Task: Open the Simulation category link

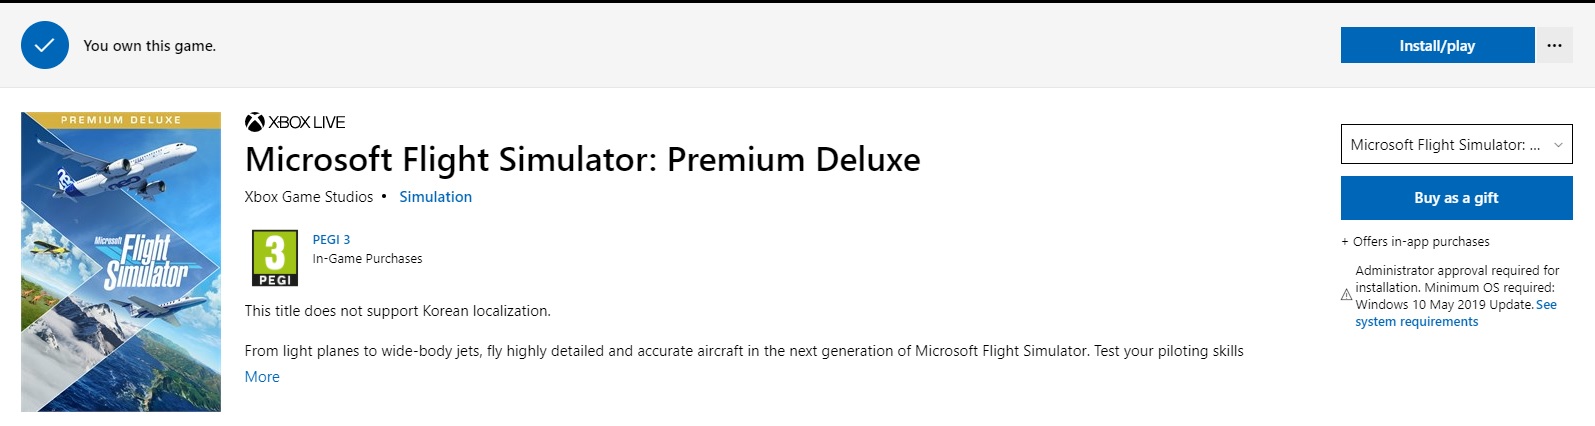Action: [435, 197]
